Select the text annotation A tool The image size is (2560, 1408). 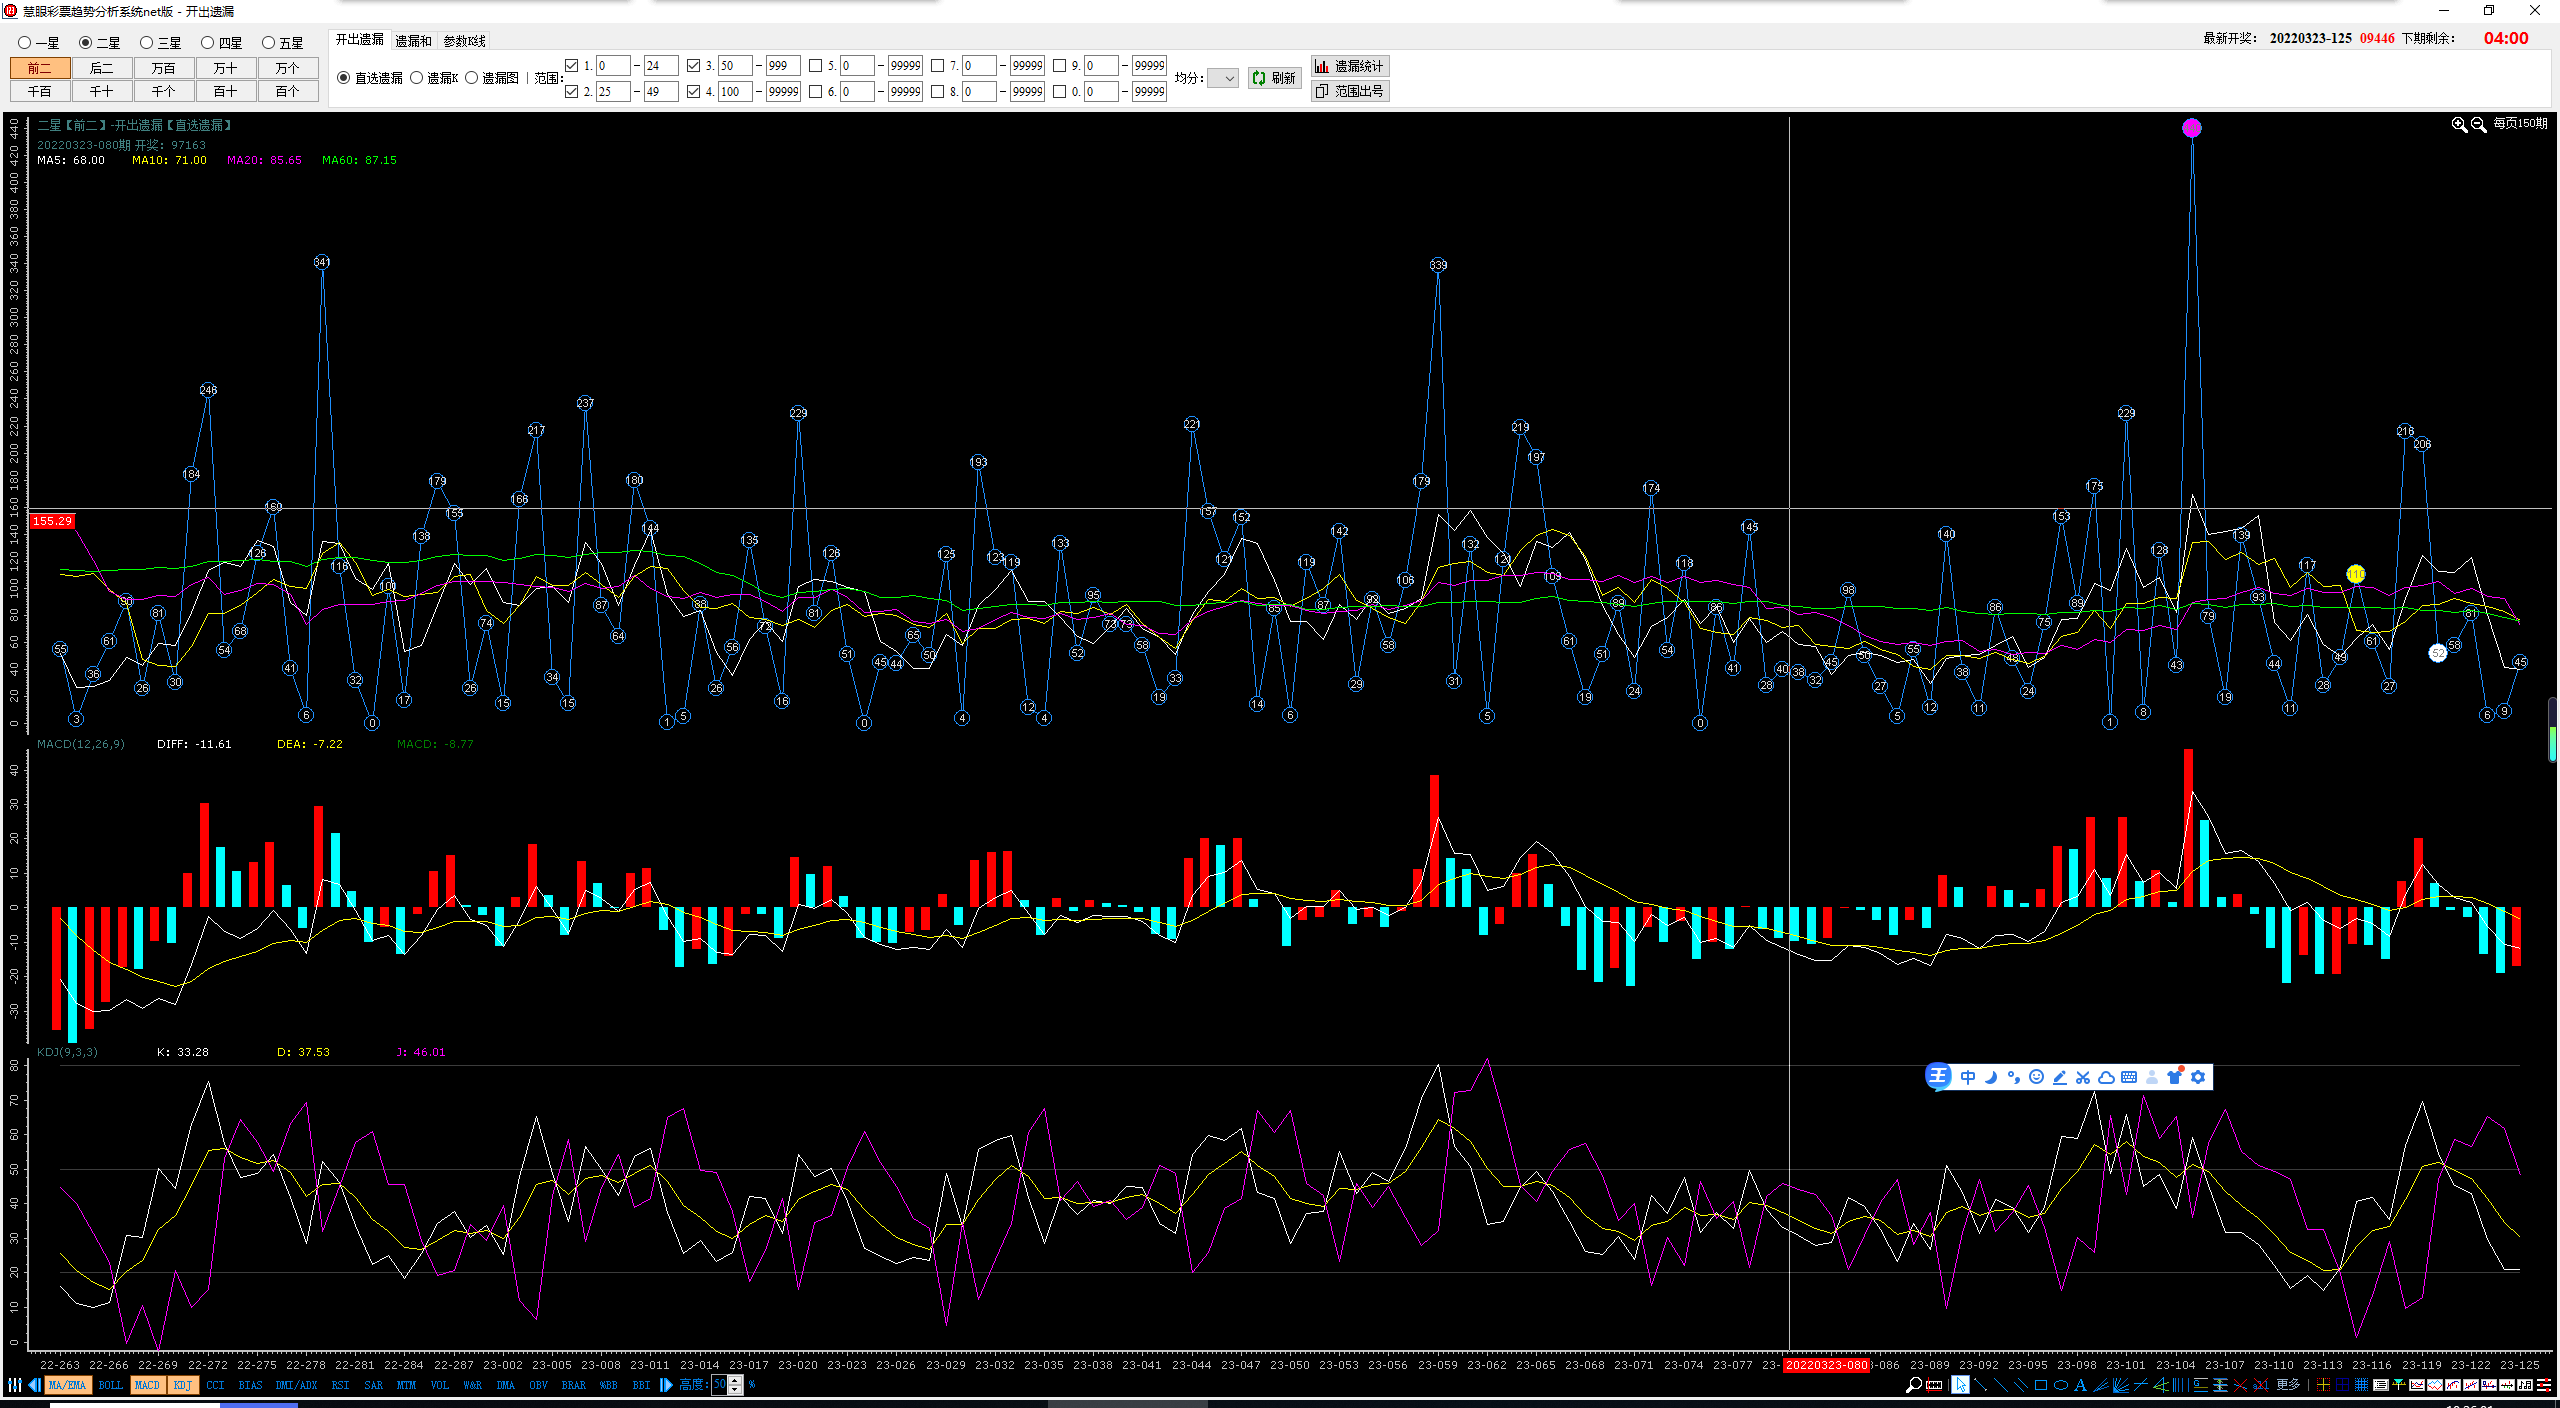tap(2080, 1385)
